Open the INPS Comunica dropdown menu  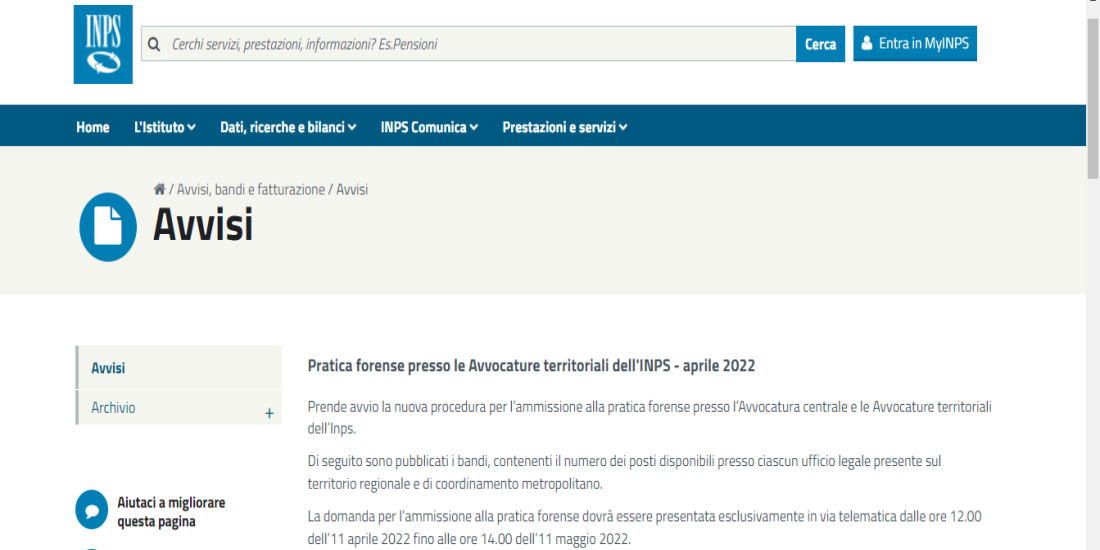[x=429, y=127]
